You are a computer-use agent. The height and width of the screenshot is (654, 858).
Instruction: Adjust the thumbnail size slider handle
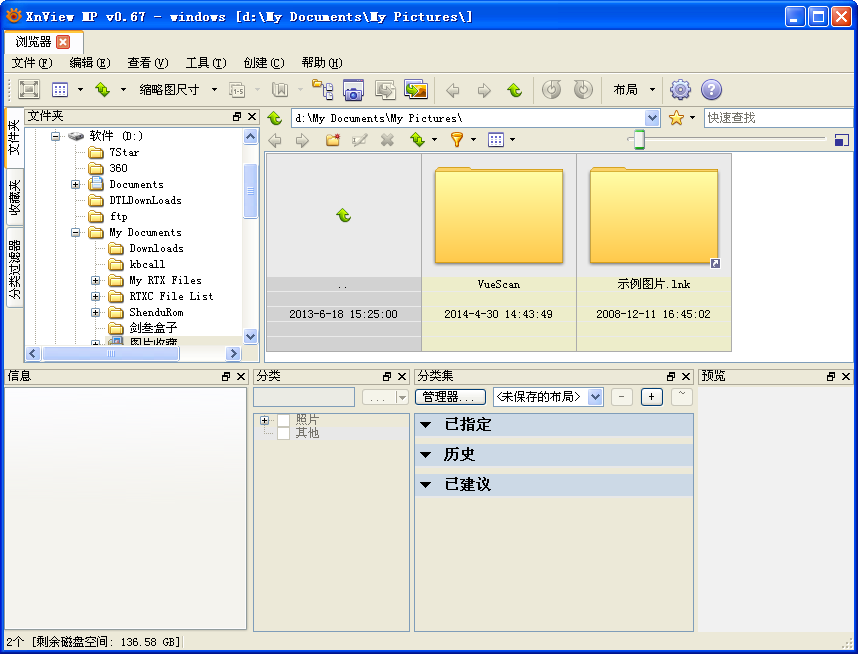639,140
